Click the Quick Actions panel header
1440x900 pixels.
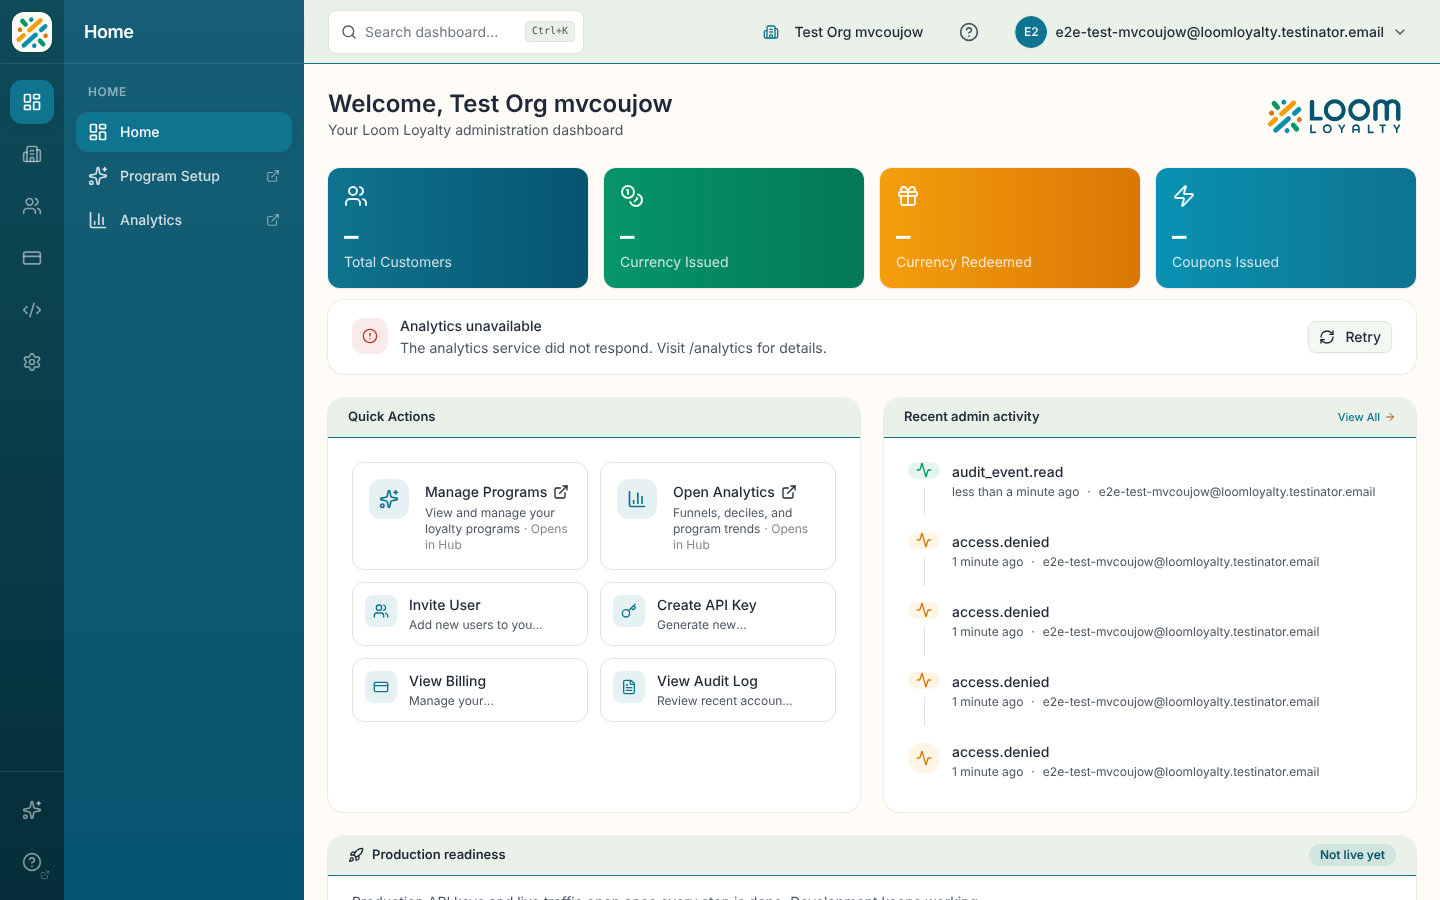tap(594, 417)
